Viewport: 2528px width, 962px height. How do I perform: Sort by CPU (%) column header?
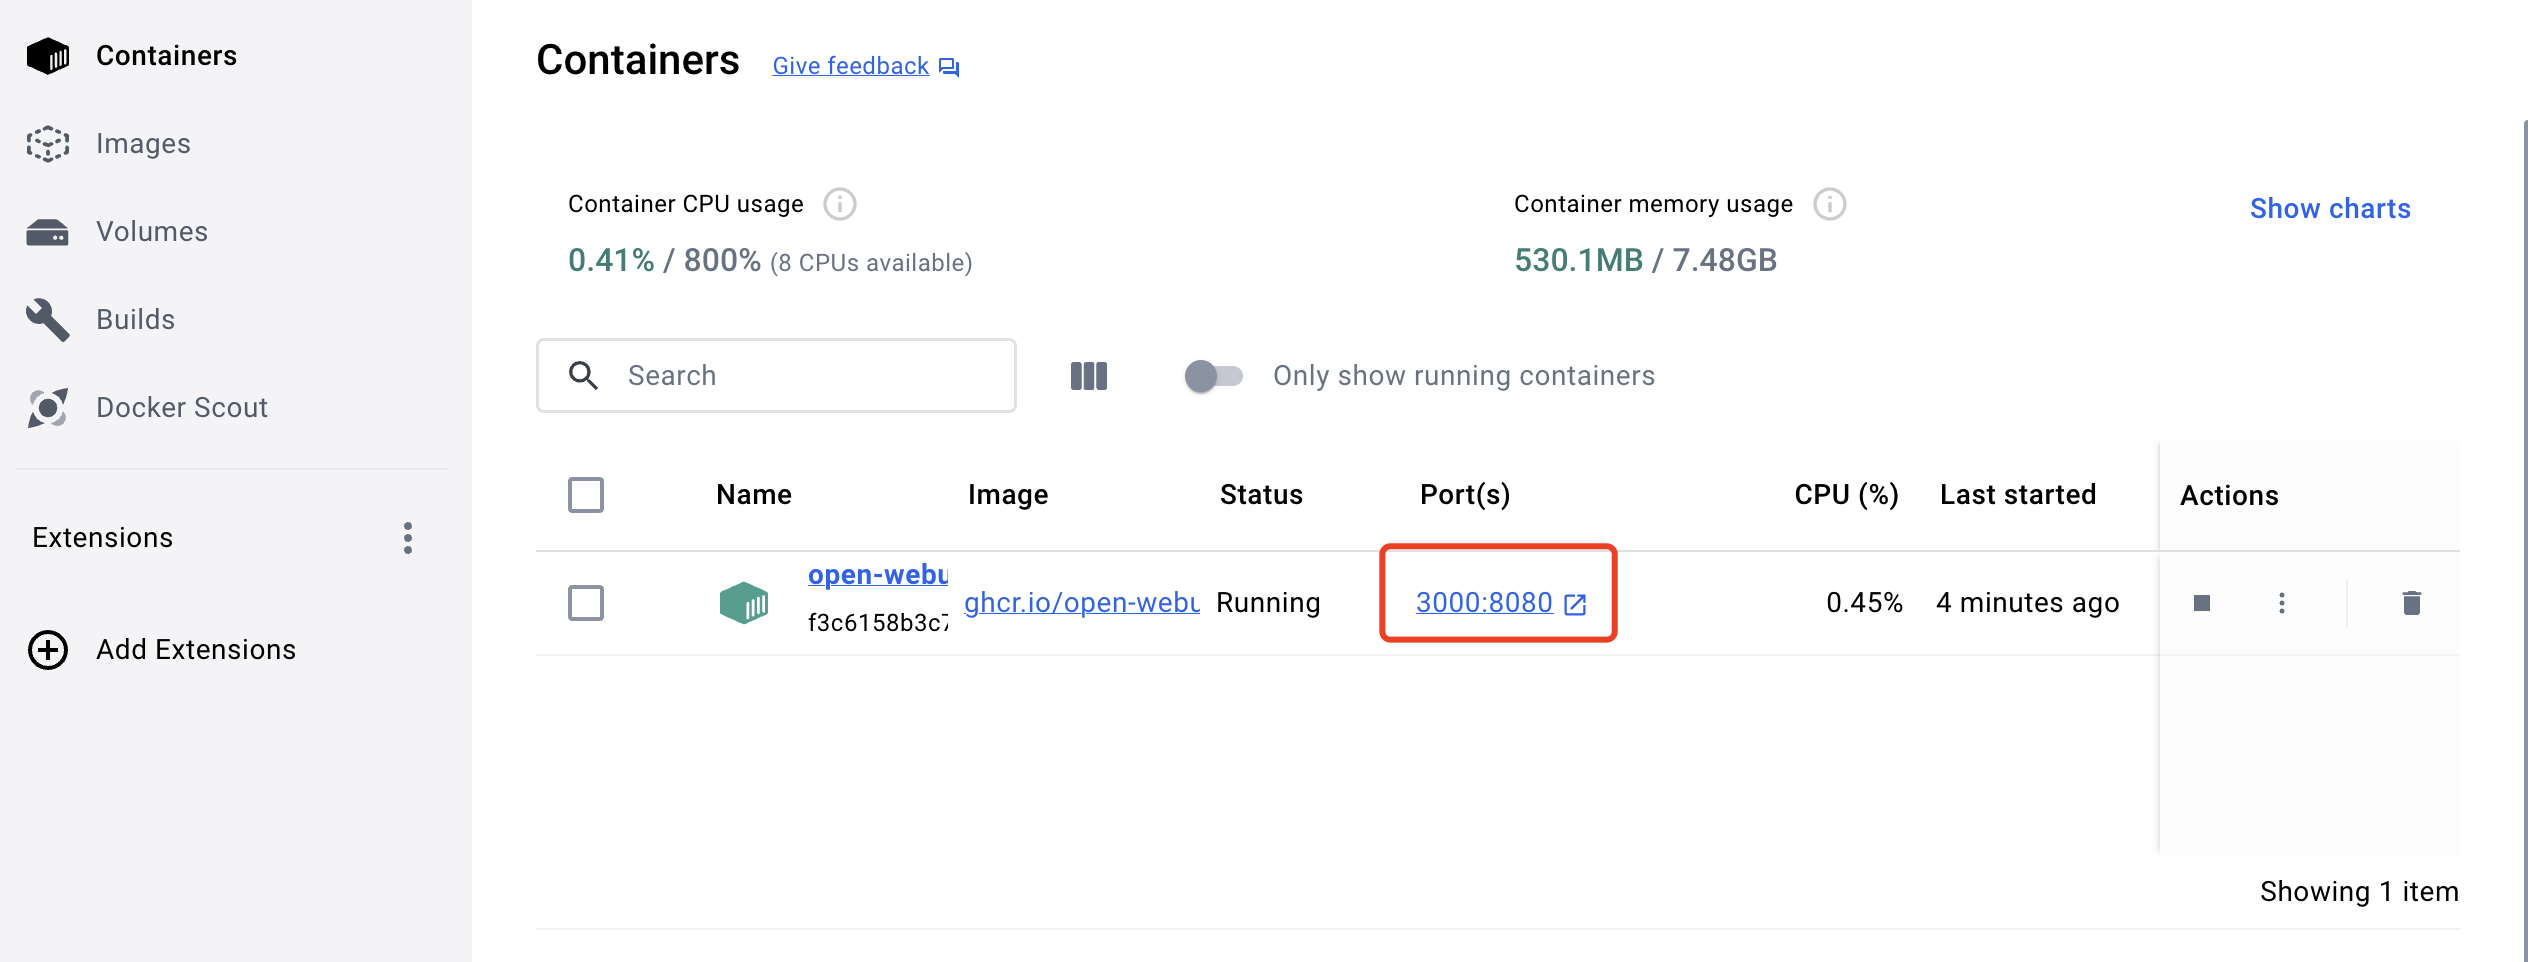coord(1846,495)
